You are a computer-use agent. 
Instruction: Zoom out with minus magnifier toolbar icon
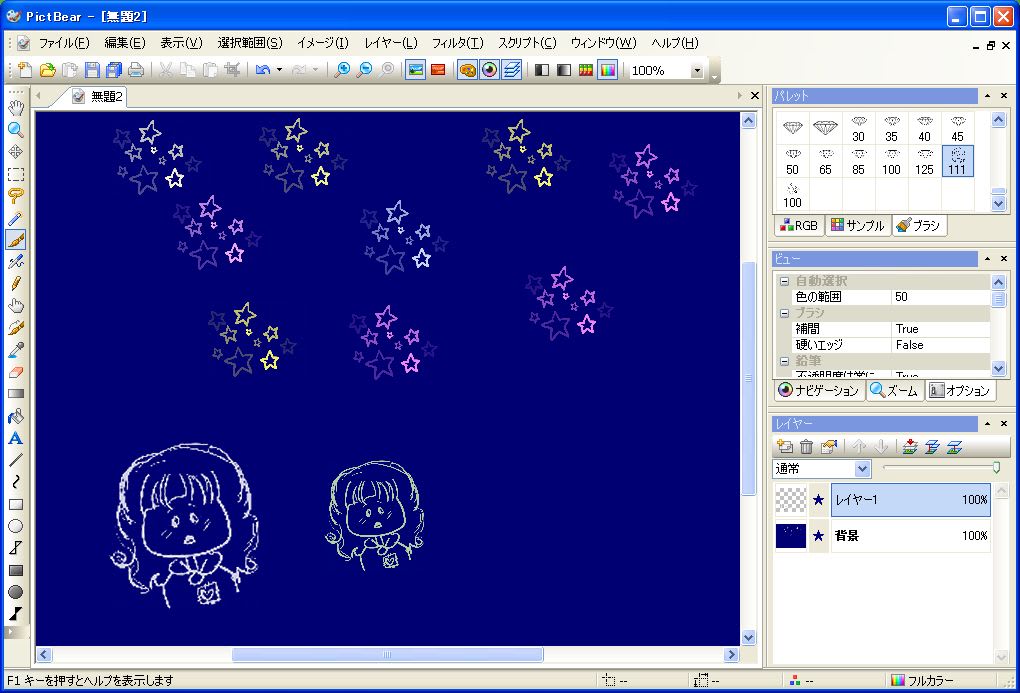click(365, 70)
